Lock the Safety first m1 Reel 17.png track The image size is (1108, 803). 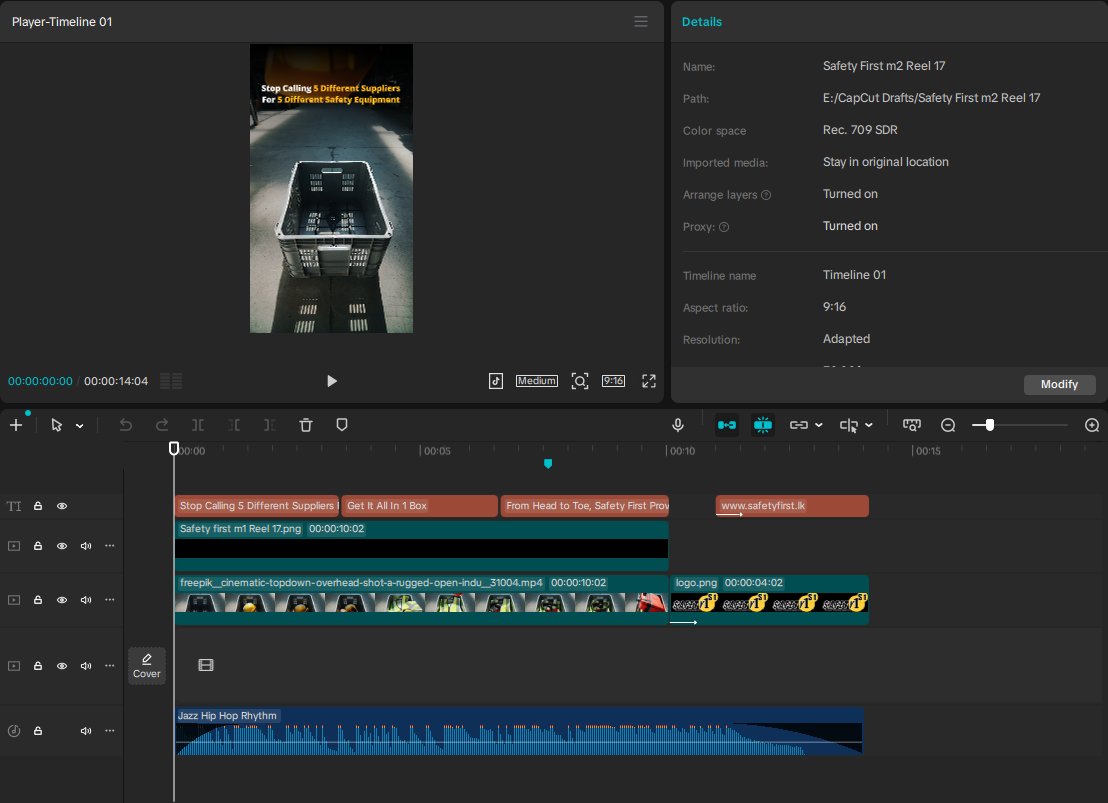click(x=38, y=546)
